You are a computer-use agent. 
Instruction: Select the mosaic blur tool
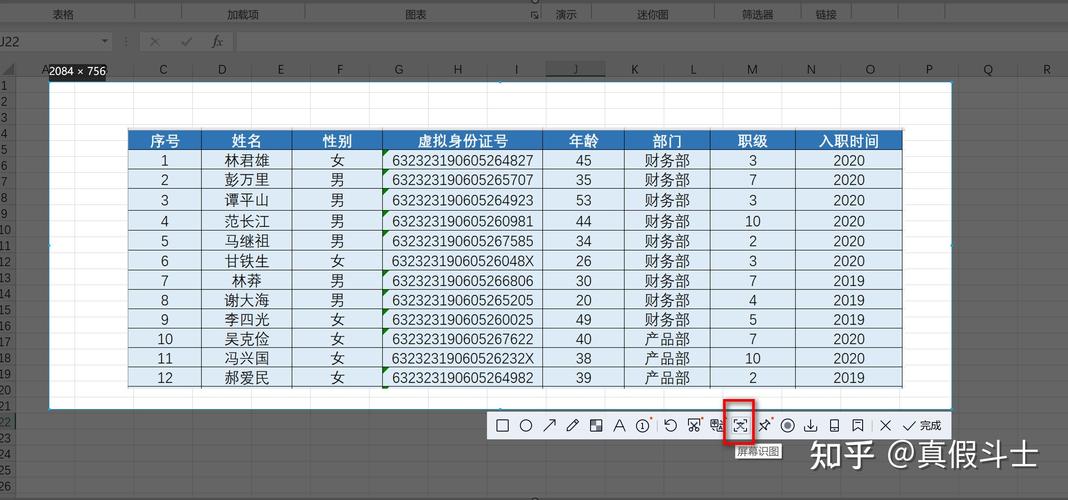click(596, 426)
